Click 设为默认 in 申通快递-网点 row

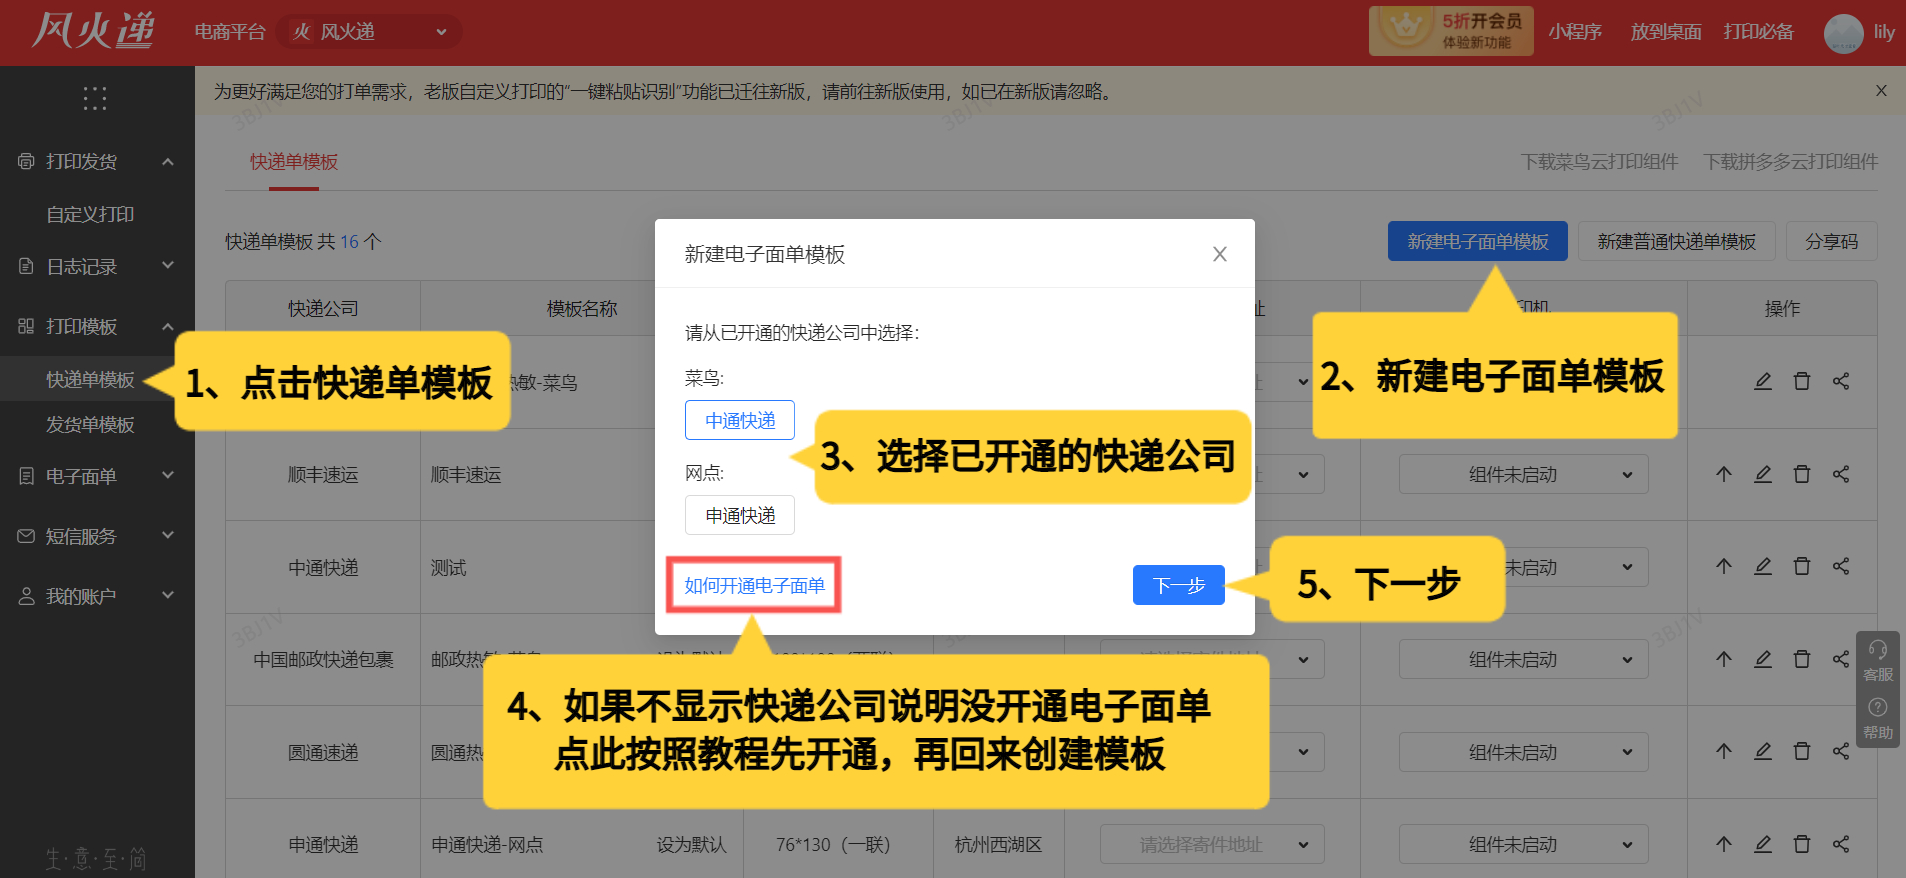(691, 845)
